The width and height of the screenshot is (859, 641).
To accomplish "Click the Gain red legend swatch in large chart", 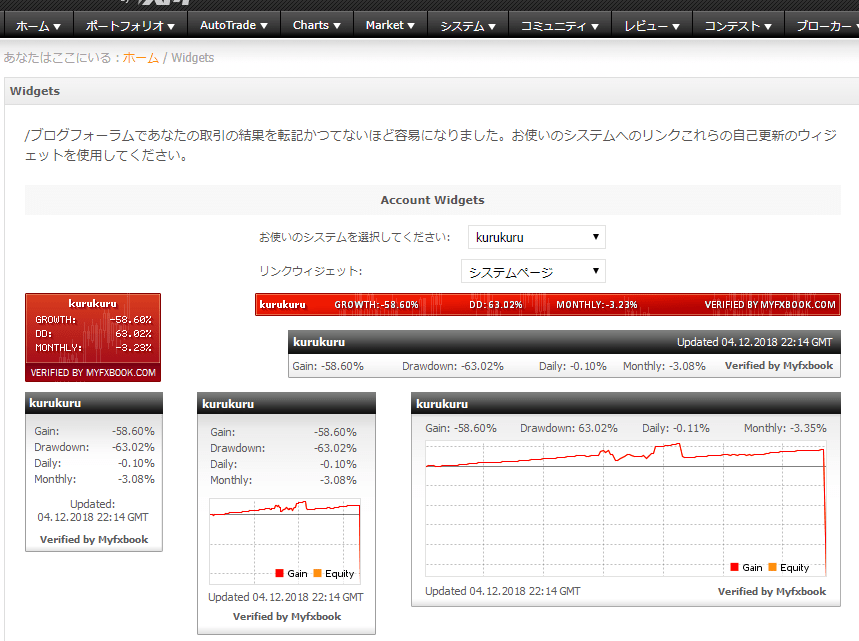I will 735,567.
